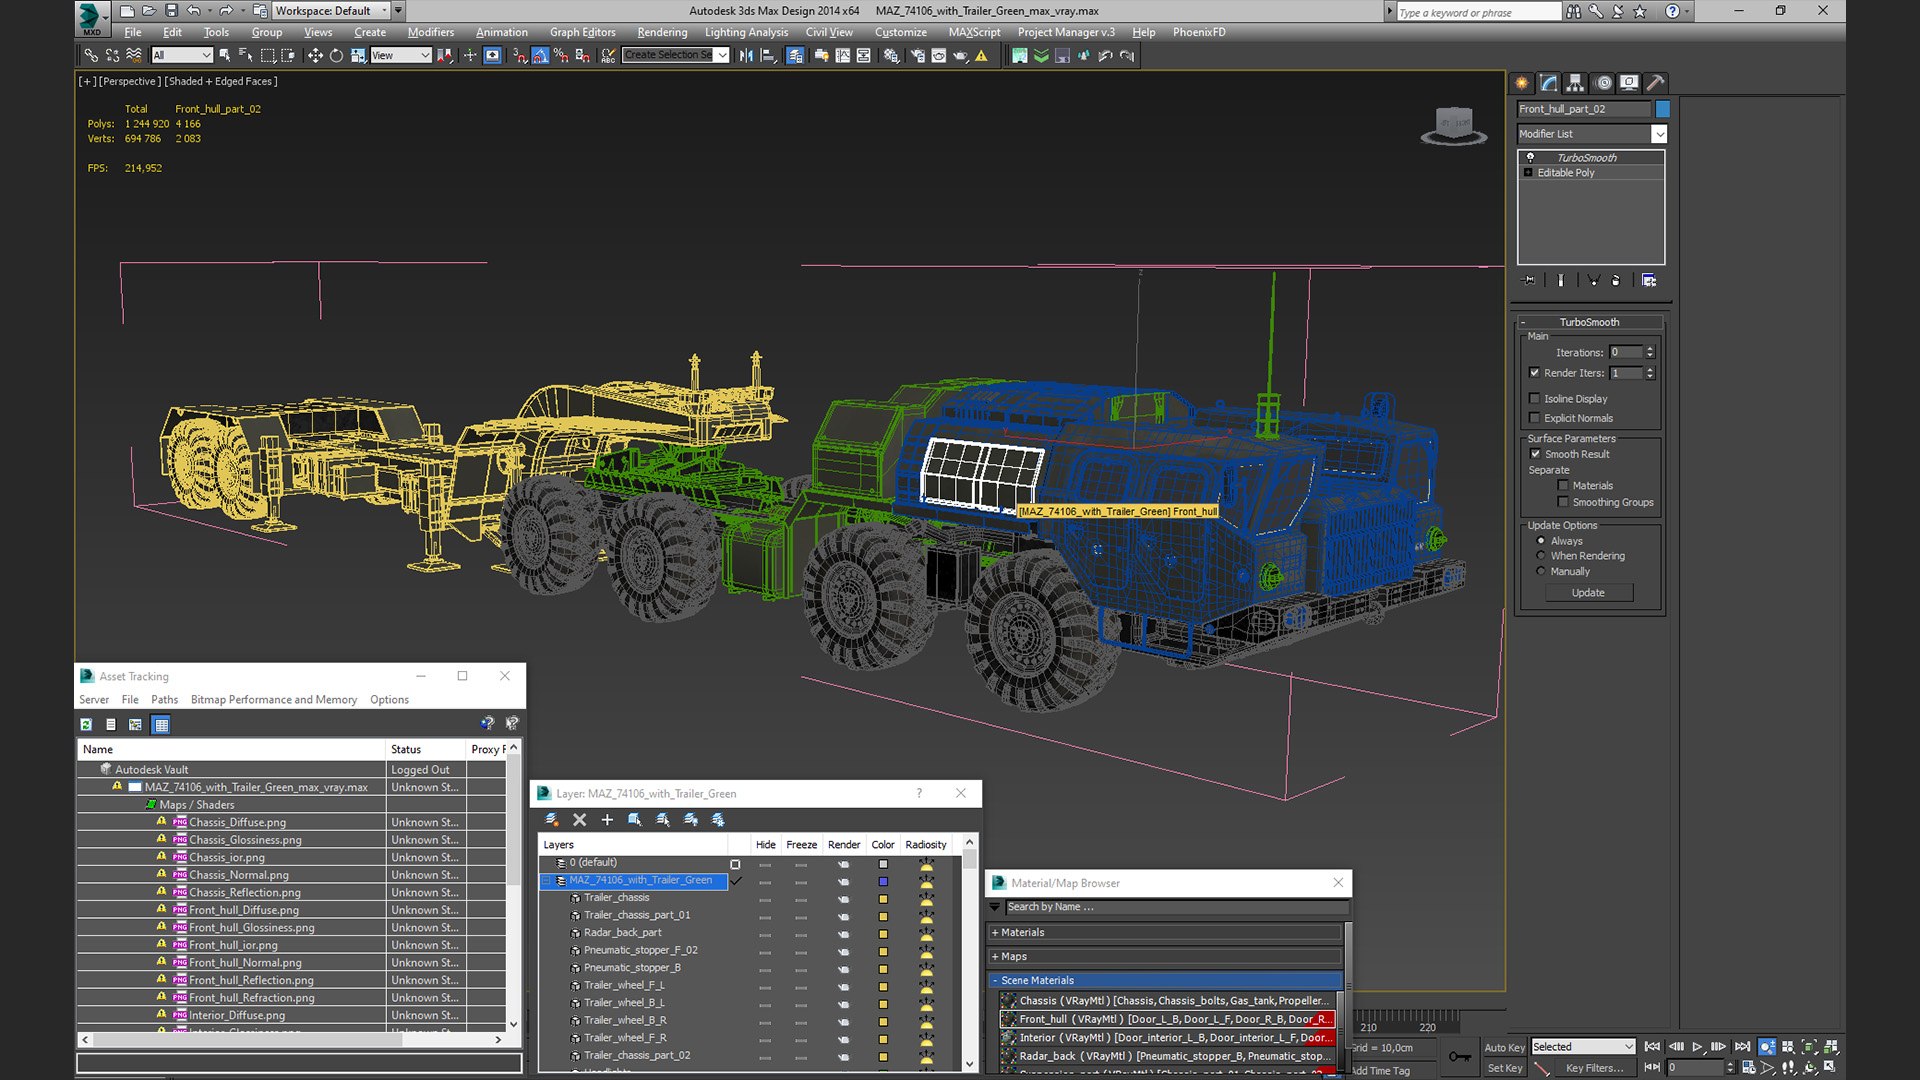The height and width of the screenshot is (1080, 1920).
Task: Toggle the Angle Snap tool
Action: coord(540,56)
